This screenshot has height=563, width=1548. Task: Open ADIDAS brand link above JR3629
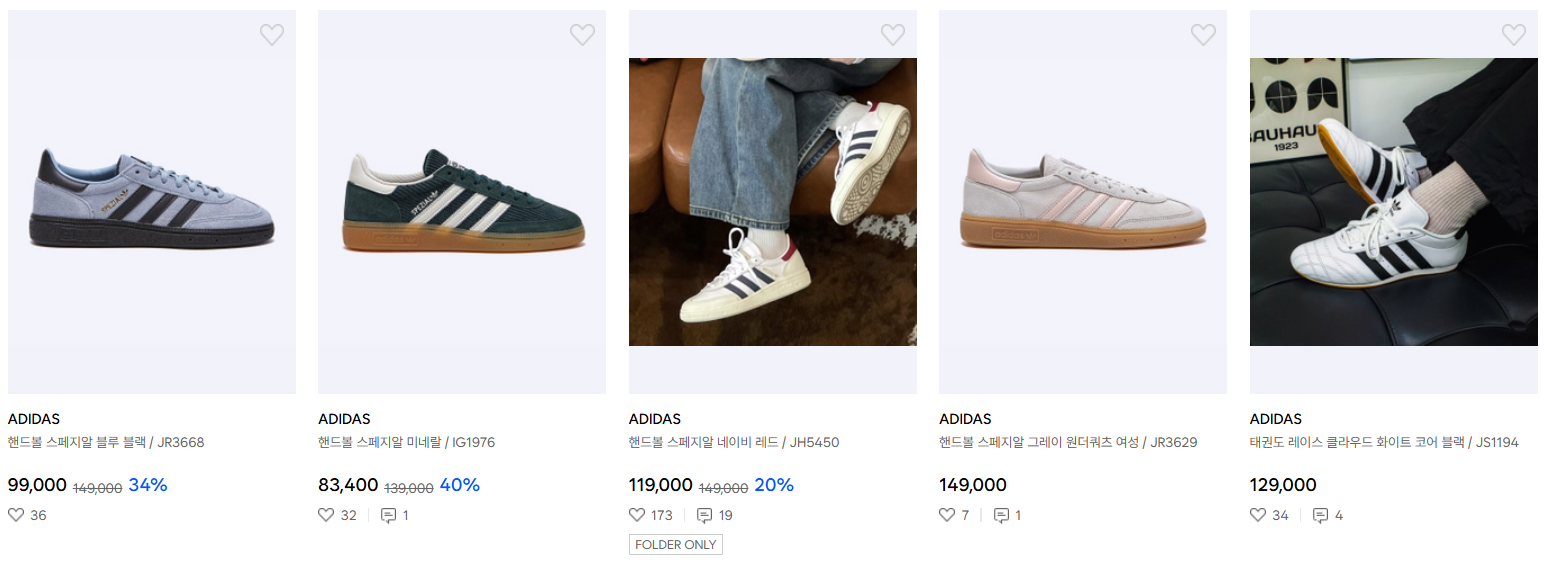click(x=965, y=419)
